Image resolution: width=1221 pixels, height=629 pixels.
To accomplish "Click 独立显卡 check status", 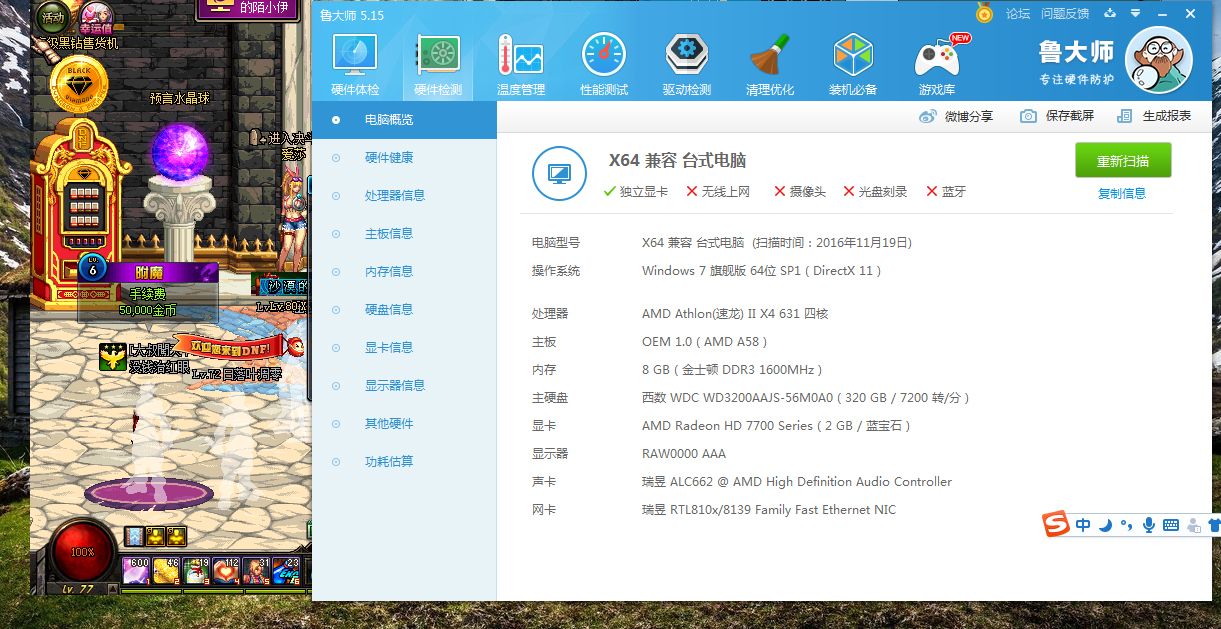I will (636, 191).
